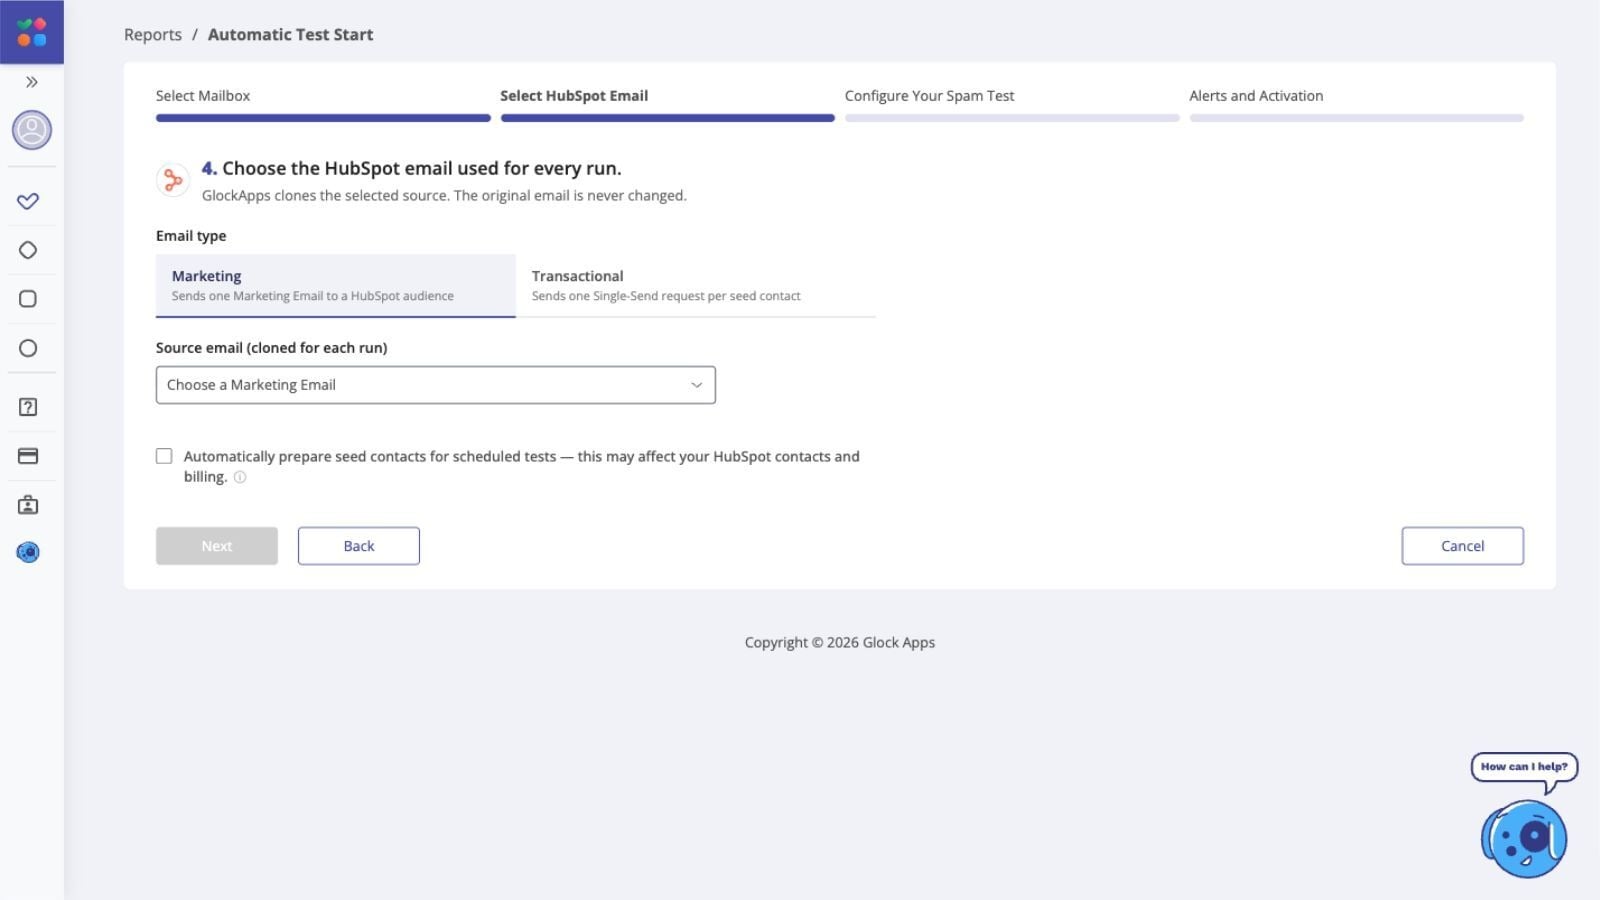The image size is (1600, 900).
Task: Click the Cancel button
Action: (1463, 546)
